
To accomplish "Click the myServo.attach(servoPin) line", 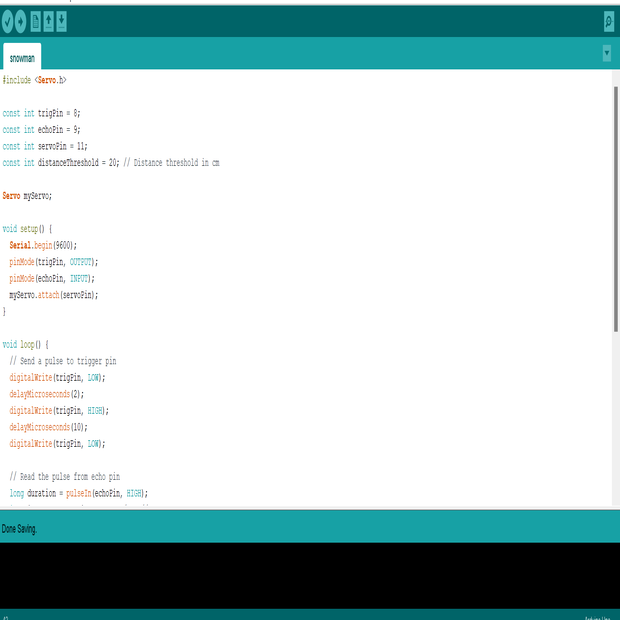I will tap(54, 295).
